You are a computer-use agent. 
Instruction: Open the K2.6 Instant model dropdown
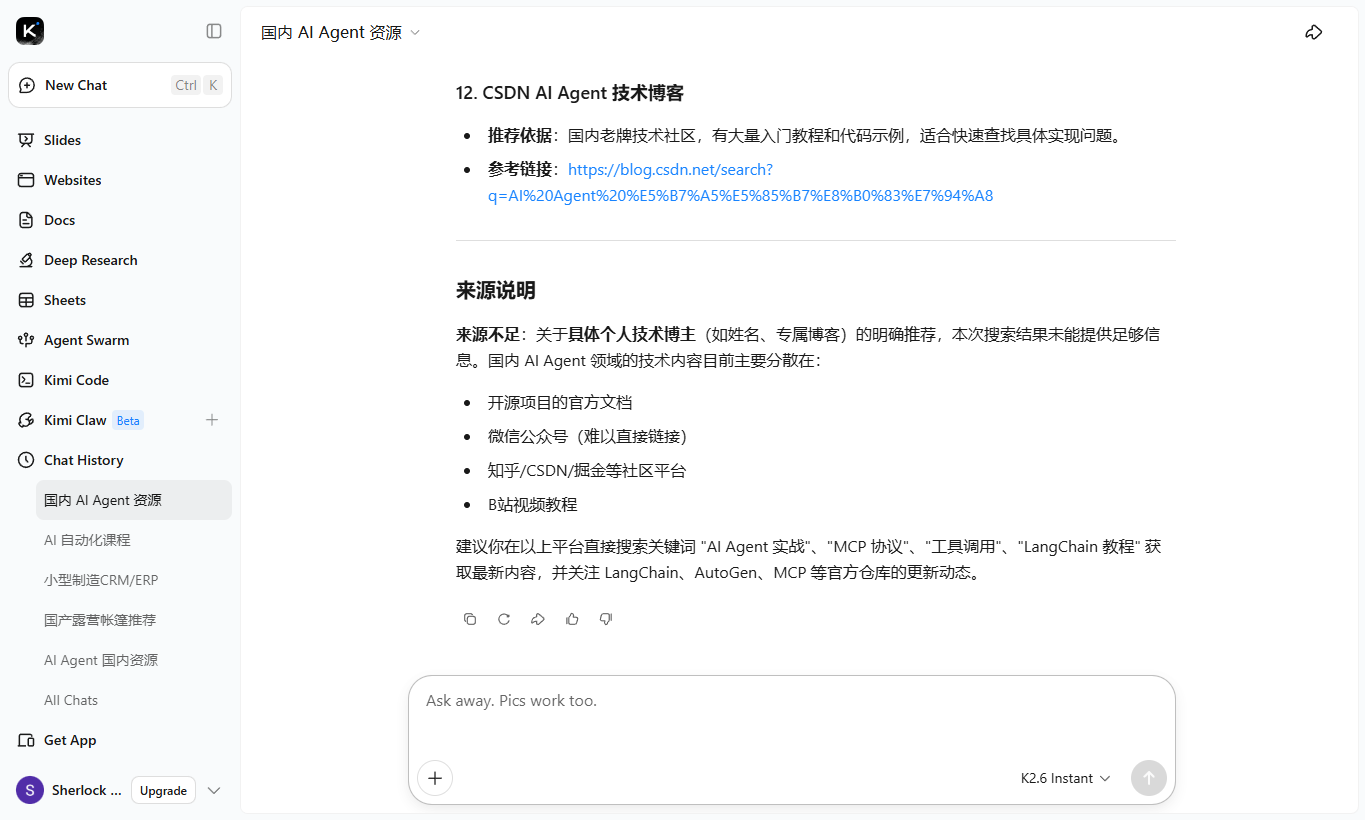tap(1065, 778)
